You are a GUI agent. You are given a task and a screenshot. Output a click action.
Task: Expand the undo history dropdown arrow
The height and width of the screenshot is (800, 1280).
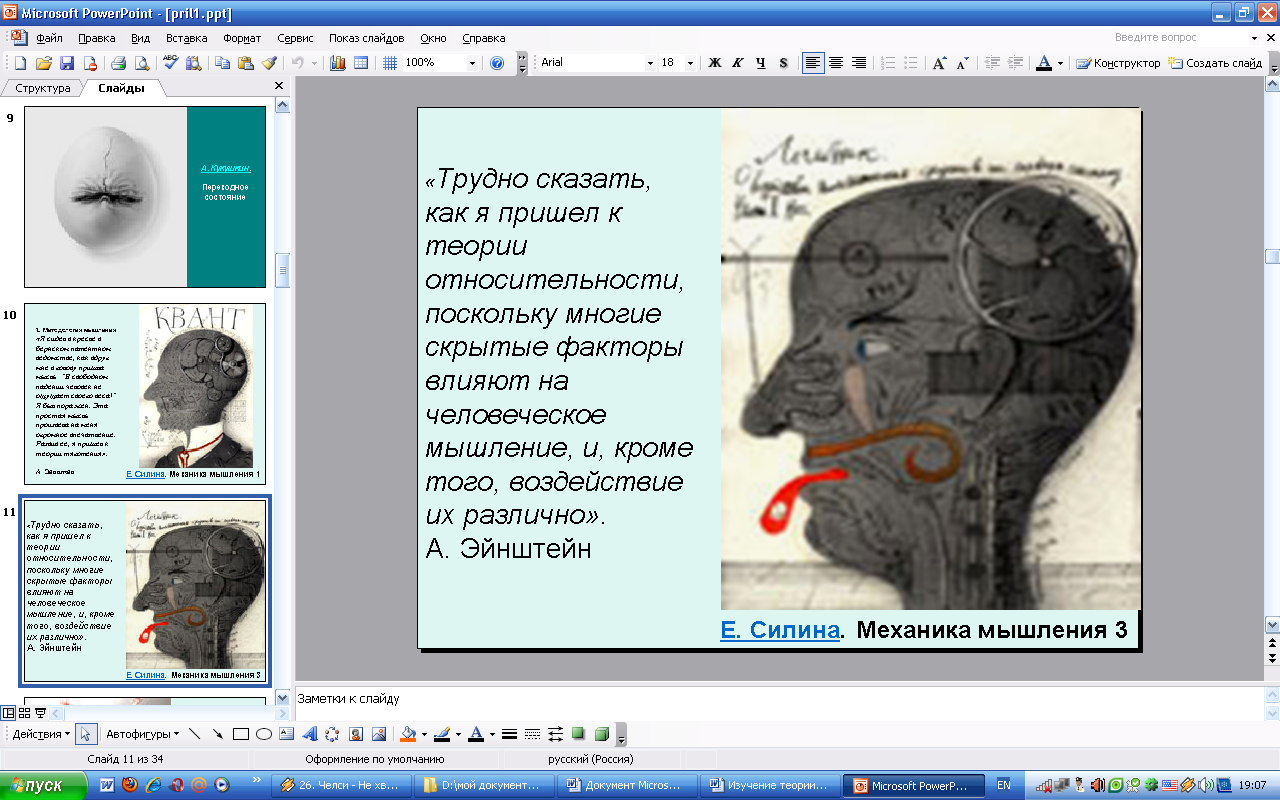314,63
